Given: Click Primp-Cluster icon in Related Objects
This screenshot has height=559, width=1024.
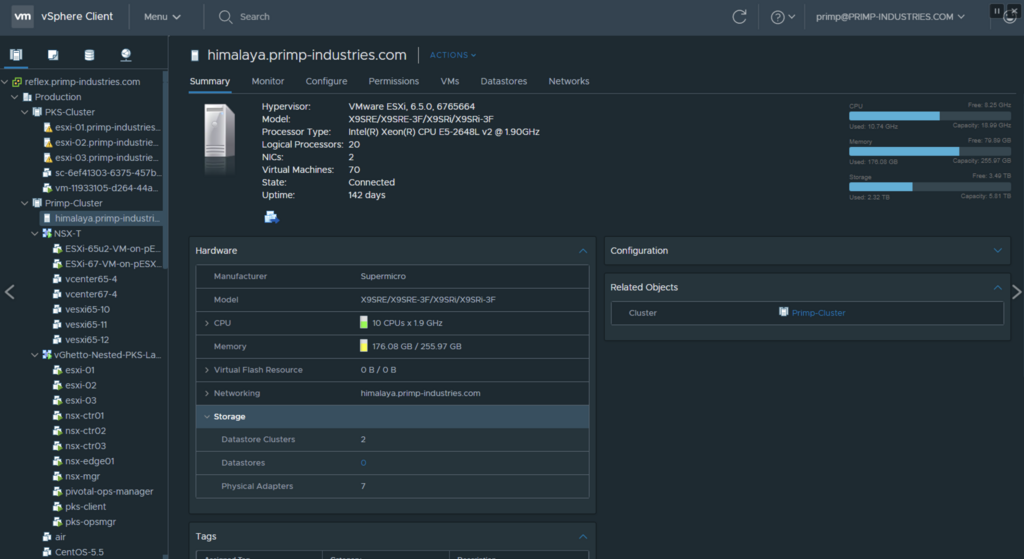Looking at the screenshot, I should tap(784, 312).
